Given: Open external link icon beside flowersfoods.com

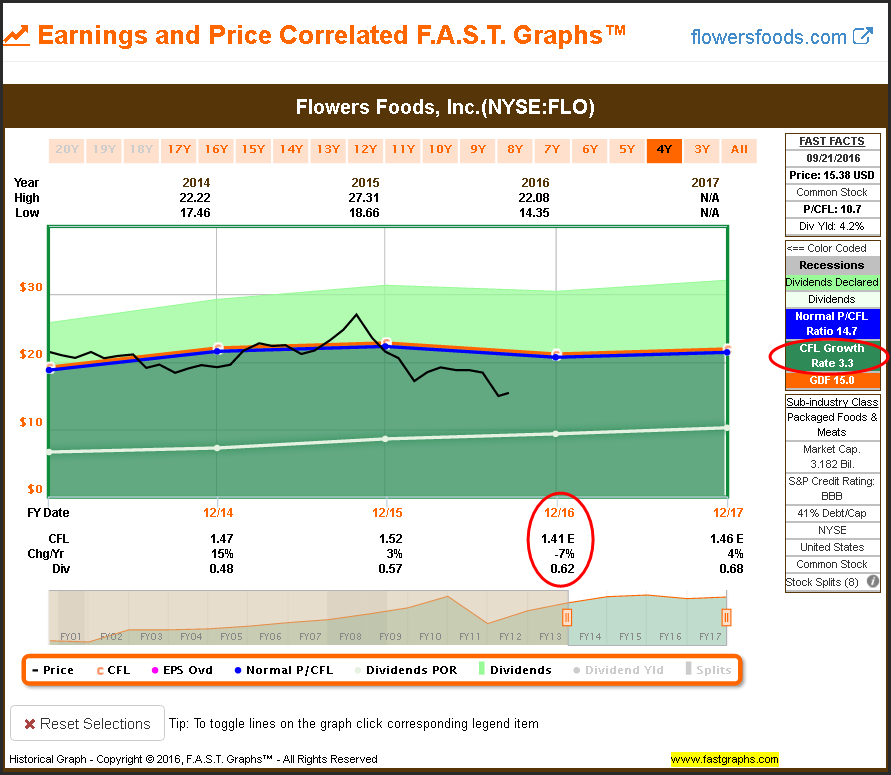Looking at the screenshot, I should pos(862,37).
